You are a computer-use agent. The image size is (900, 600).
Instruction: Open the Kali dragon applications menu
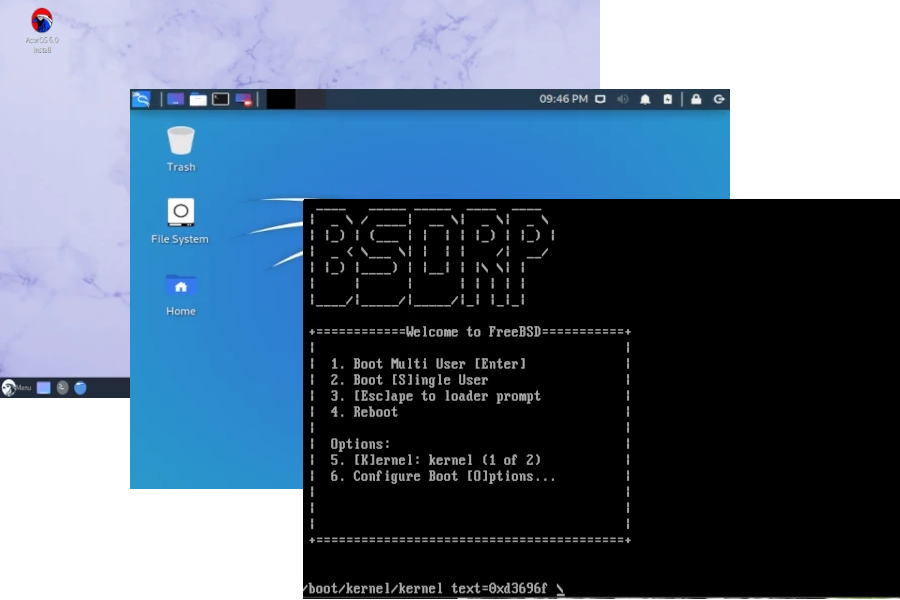coord(141,99)
